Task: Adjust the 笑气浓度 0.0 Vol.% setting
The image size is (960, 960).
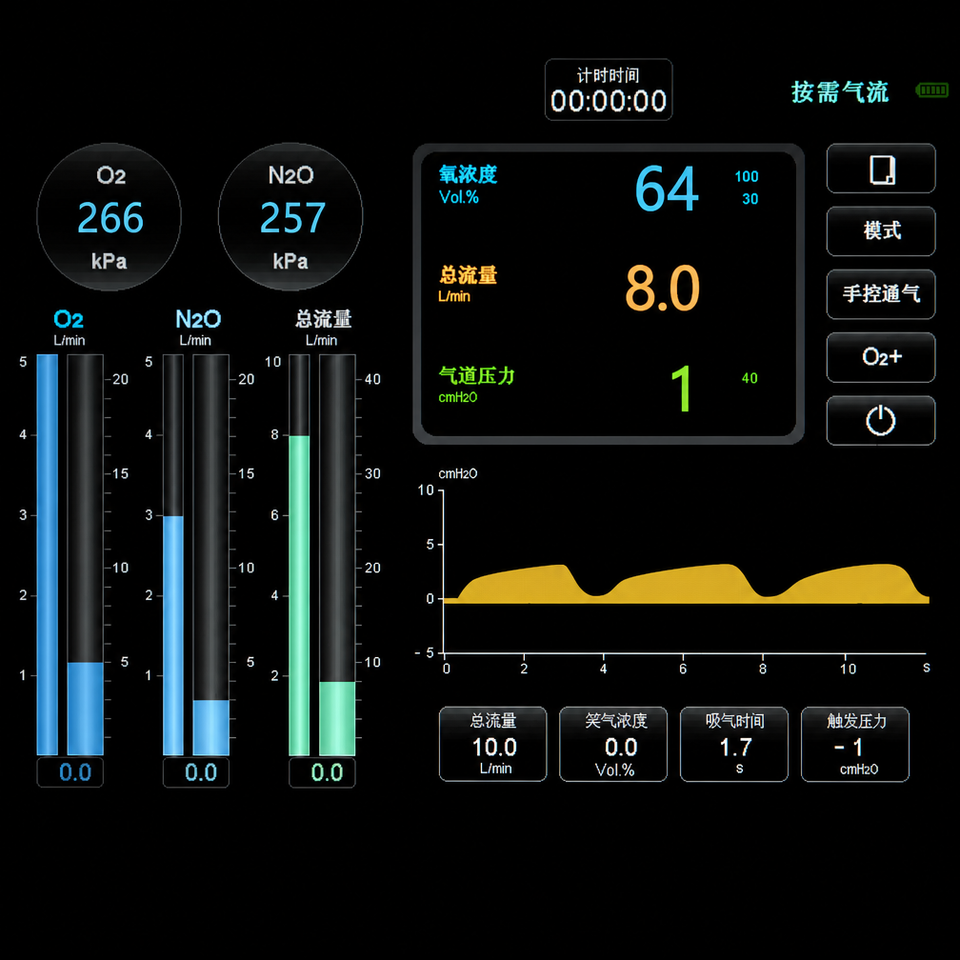Action: pyautogui.click(x=613, y=744)
